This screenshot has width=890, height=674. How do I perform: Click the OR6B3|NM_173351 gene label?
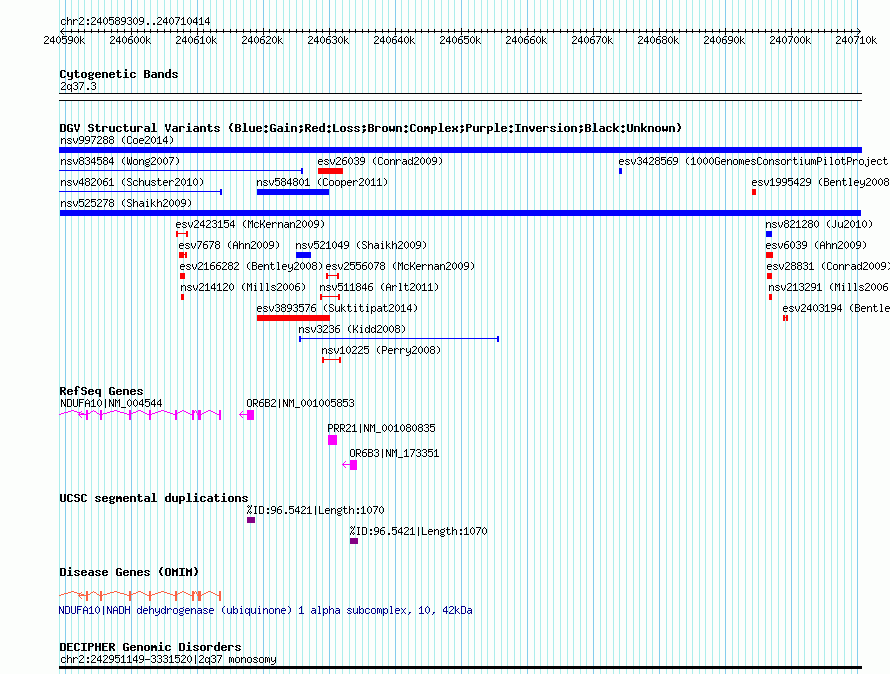click(394, 453)
